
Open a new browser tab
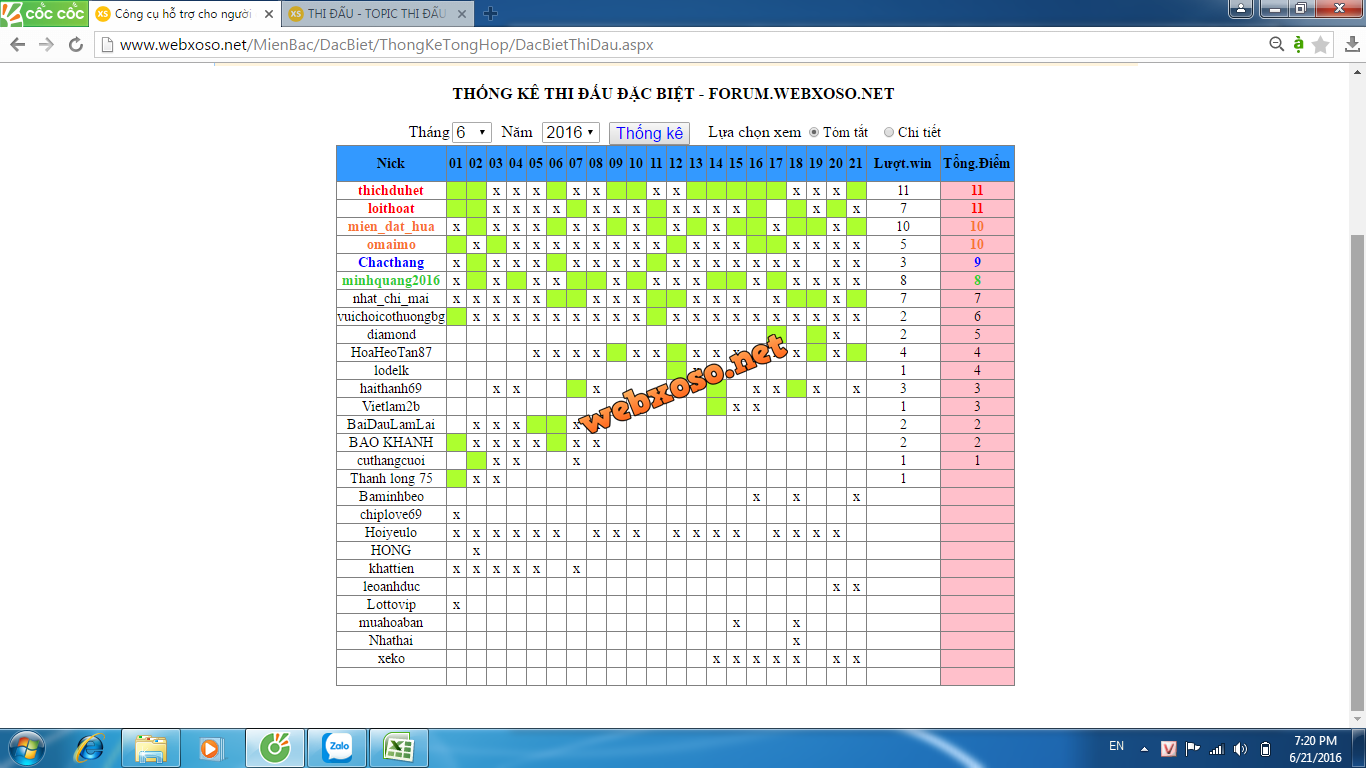pyautogui.click(x=490, y=14)
